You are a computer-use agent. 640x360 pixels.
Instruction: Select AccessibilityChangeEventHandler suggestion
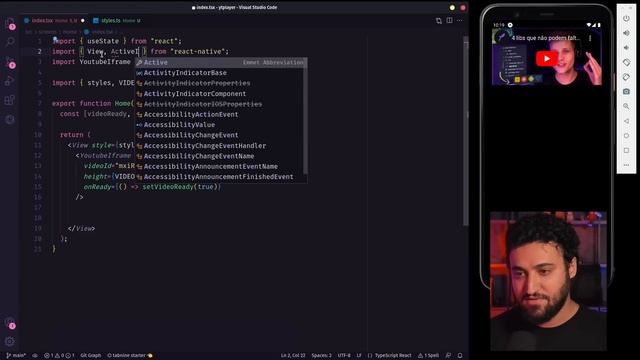[221, 146]
